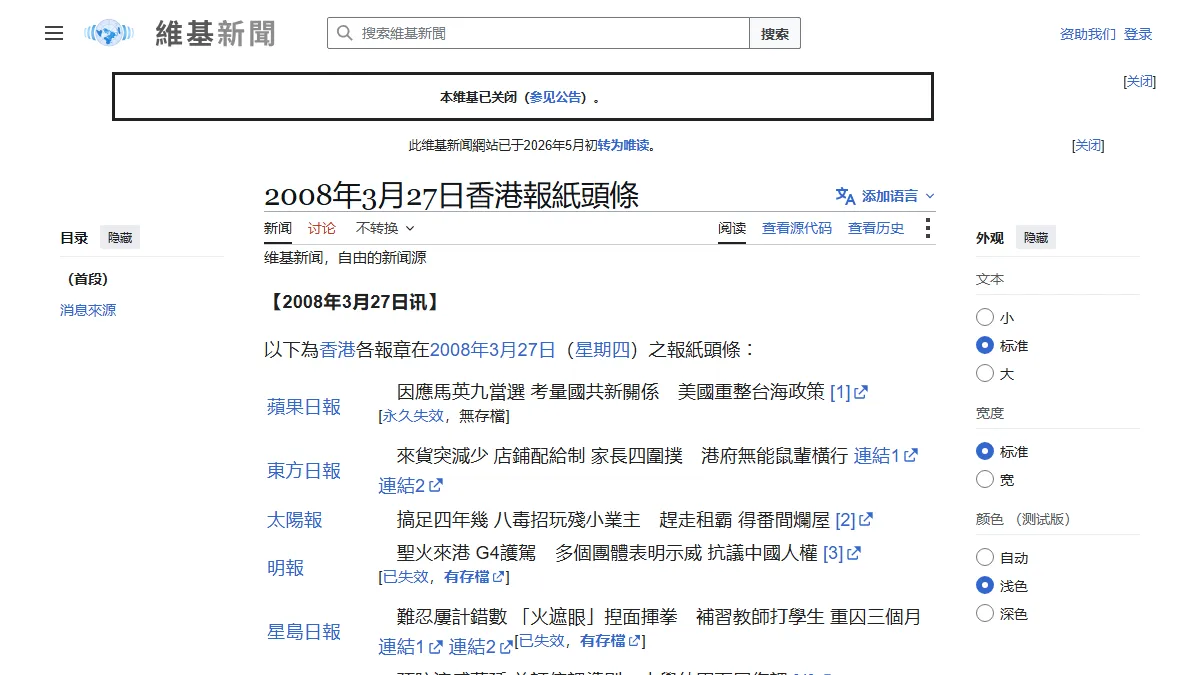The image size is (1200, 675).
Task: Click the 登录 login link
Action: (1138, 34)
